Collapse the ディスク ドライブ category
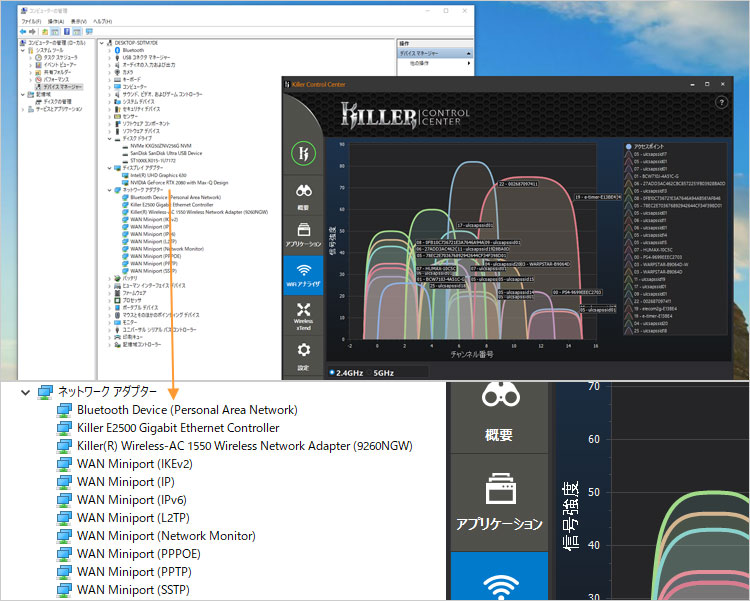This screenshot has height=601, width=750. coord(109,137)
